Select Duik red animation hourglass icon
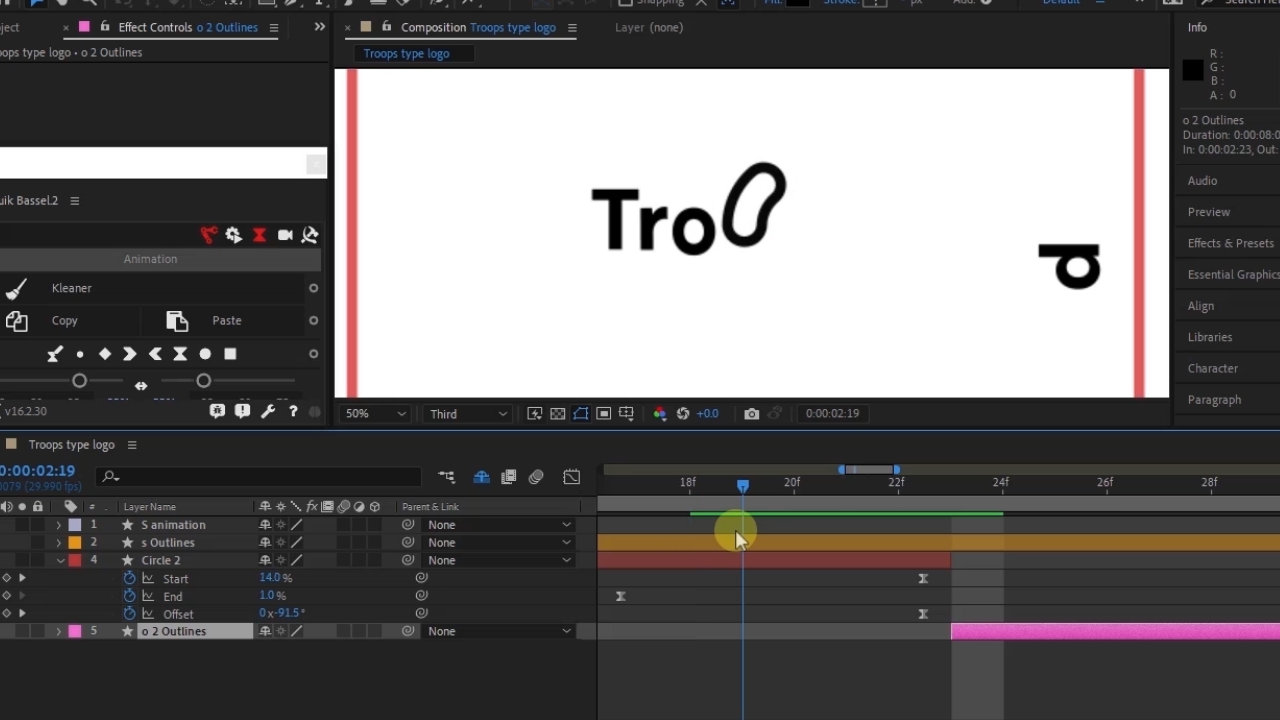The height and width of the screenshot is (720, 1280). tap(259, 235)
